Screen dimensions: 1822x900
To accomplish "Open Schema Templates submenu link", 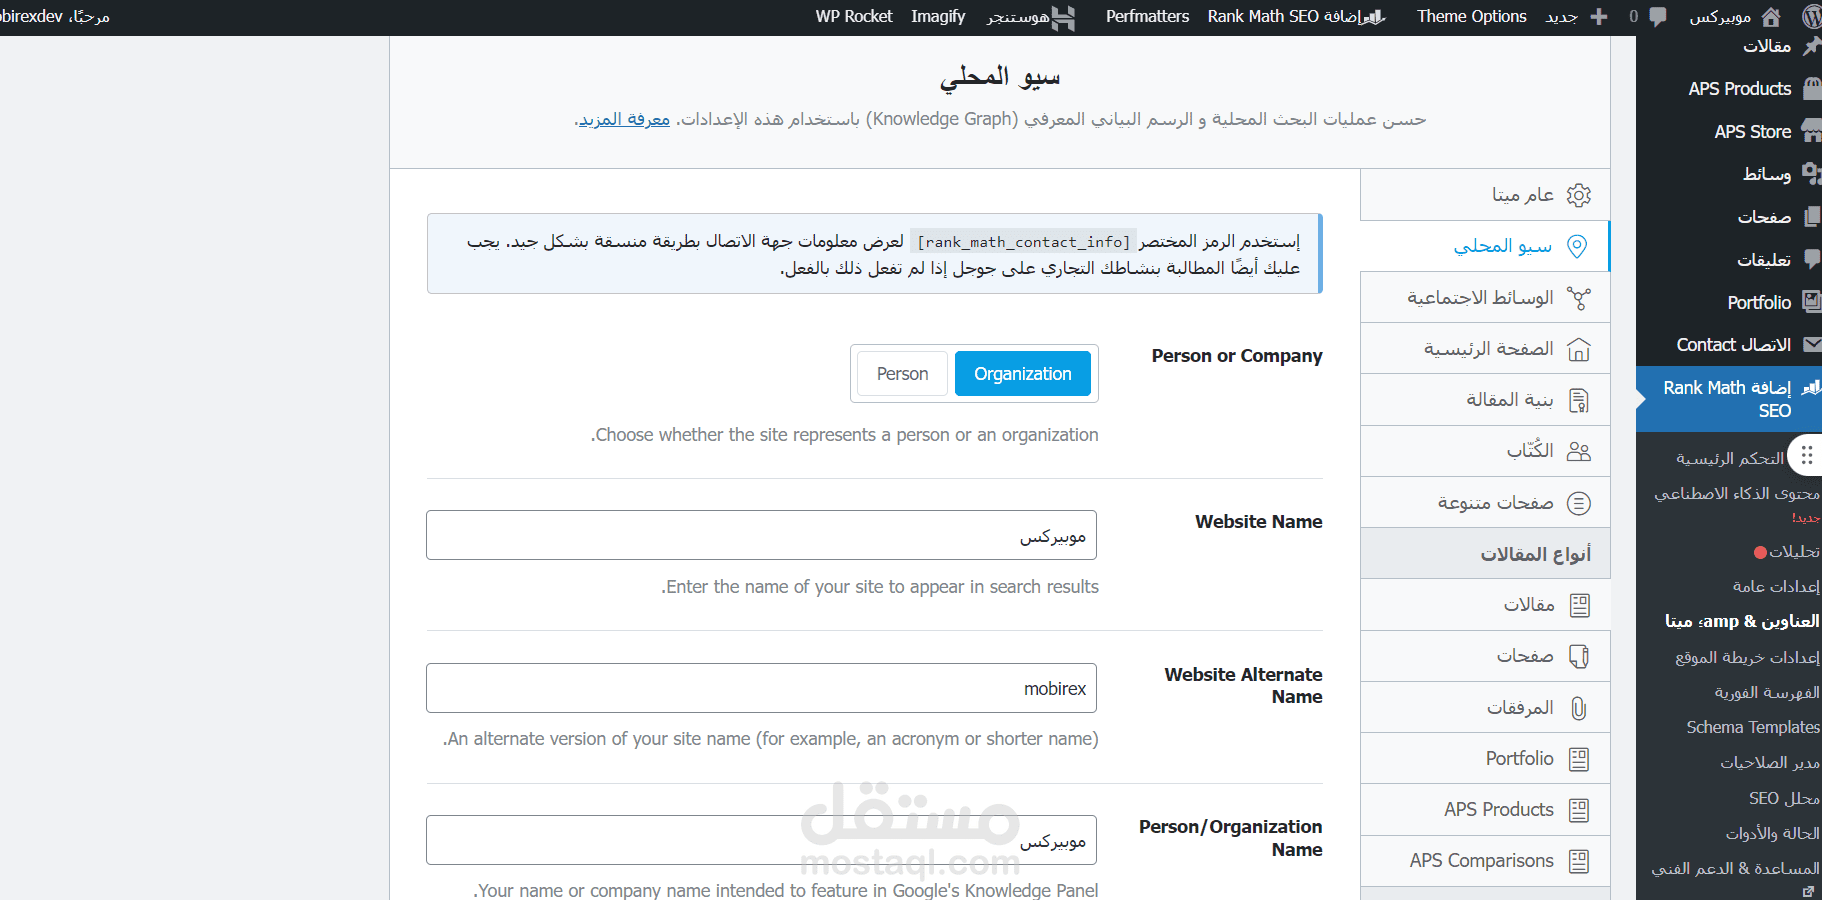I will pos(1753,727).
